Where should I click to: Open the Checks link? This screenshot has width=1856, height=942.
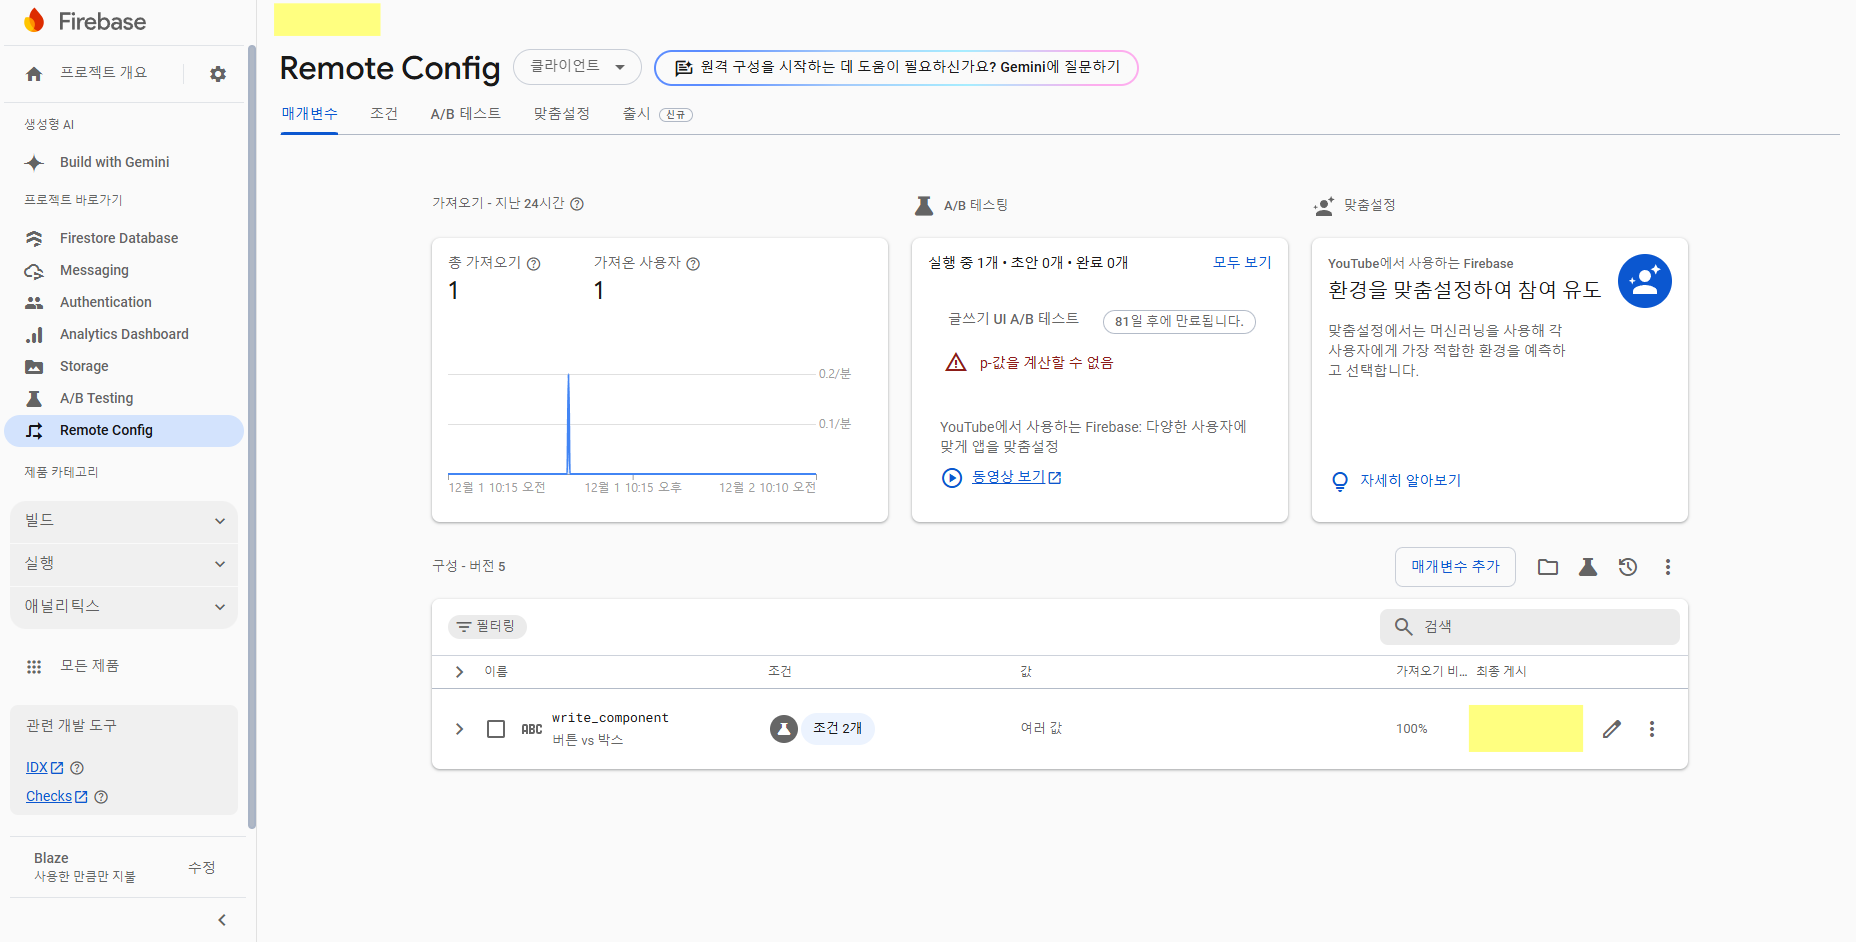coord(56,797)
